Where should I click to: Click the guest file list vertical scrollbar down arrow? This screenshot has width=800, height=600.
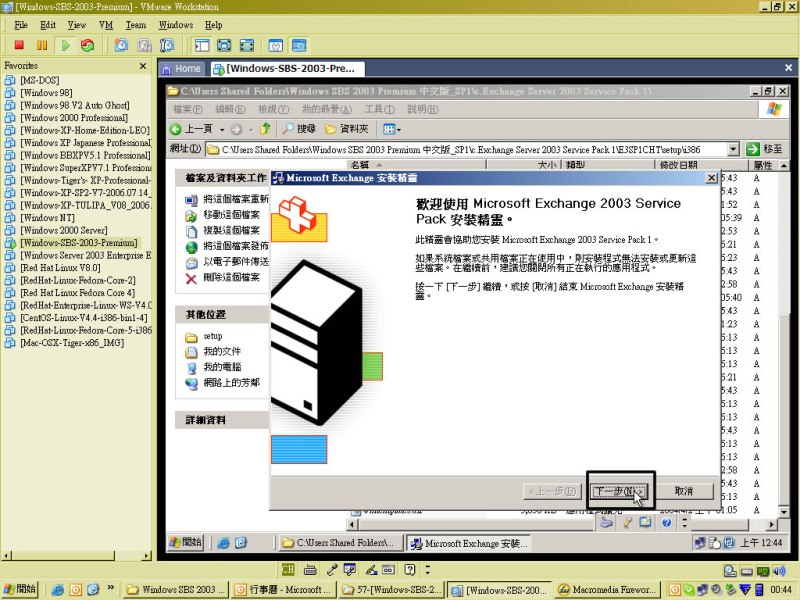click(x=784, y=512)
